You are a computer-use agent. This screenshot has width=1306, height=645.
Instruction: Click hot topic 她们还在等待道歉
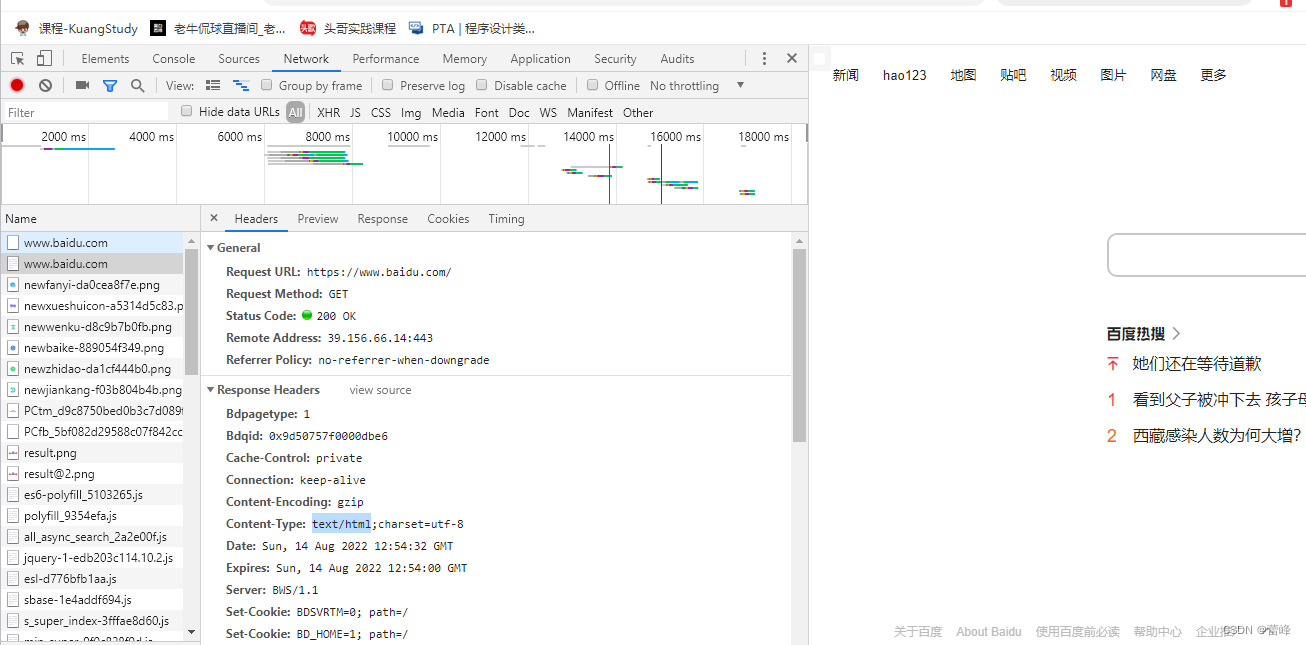coord(1197,364)
